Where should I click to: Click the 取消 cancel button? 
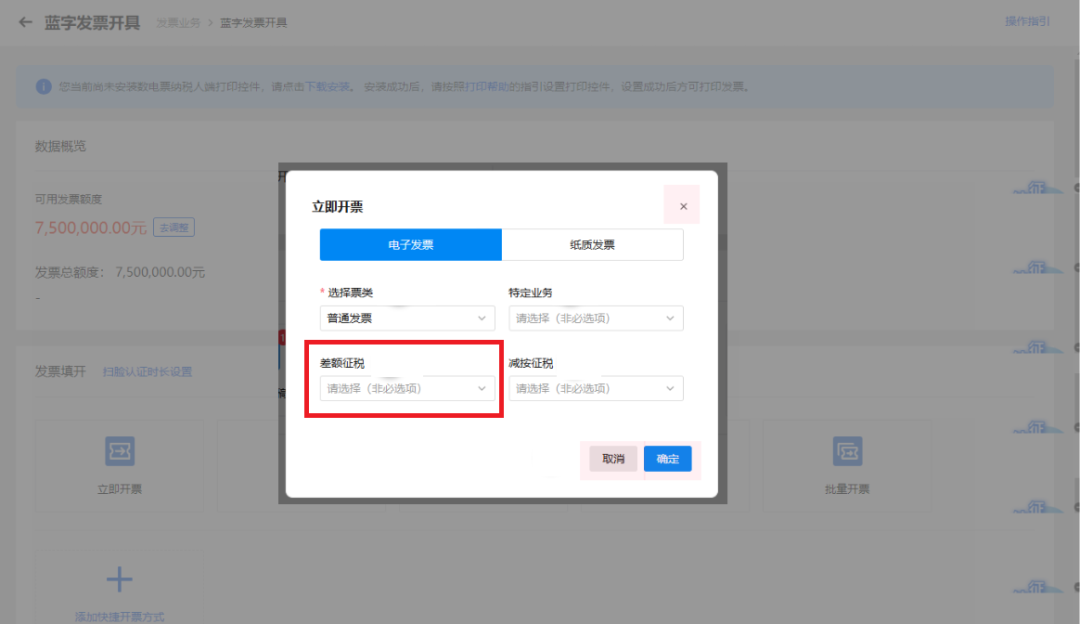(x=611, y=459)
